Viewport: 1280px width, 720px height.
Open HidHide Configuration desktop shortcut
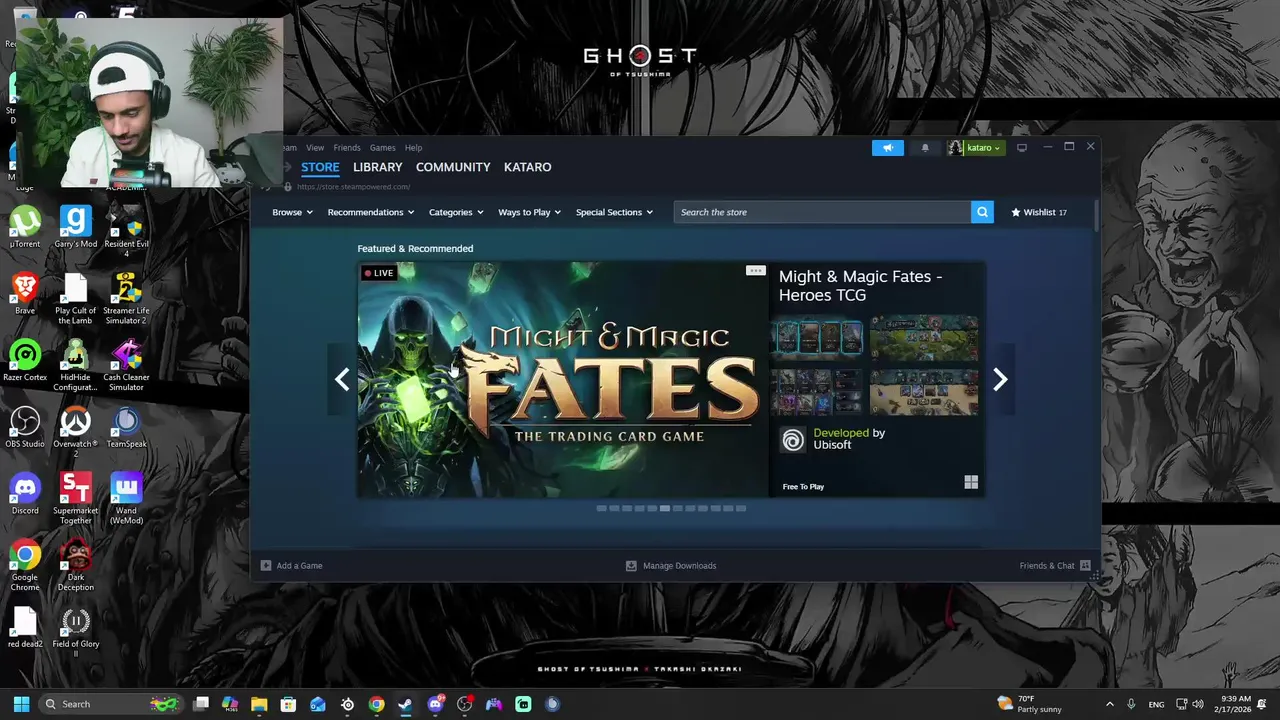click(76, 365)
